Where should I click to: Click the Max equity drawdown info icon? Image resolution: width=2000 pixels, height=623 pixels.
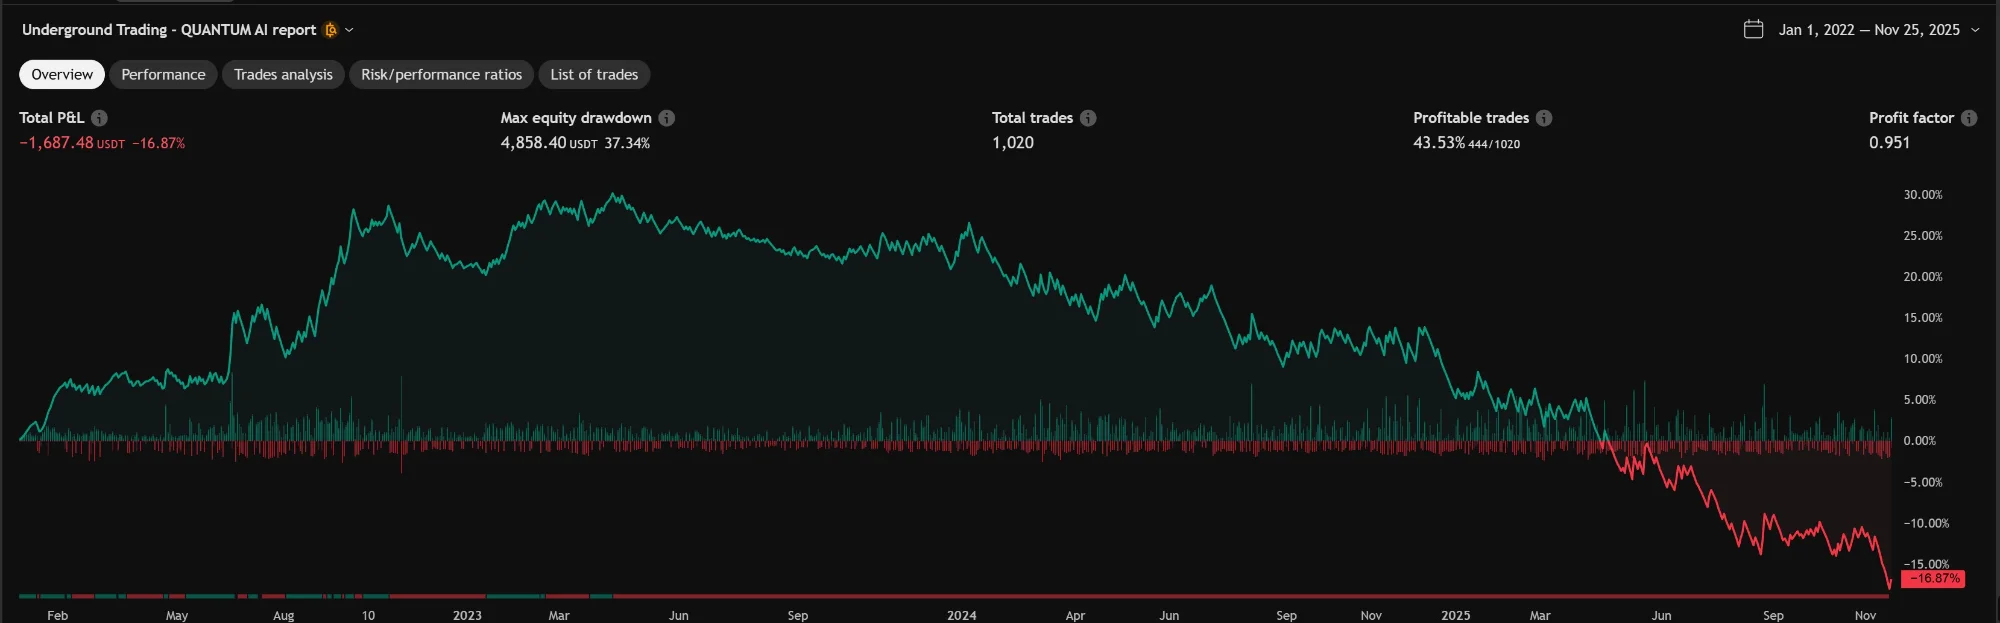[667, 118]
